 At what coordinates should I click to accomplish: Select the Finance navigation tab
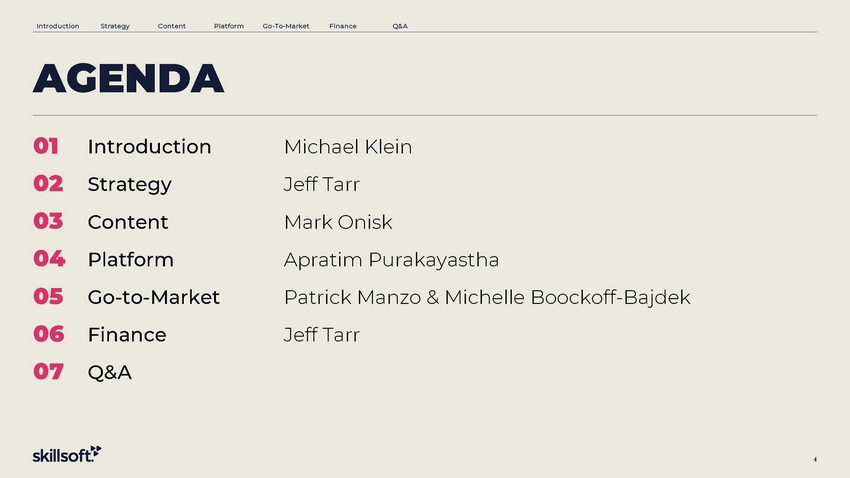(x=343, y=26)
